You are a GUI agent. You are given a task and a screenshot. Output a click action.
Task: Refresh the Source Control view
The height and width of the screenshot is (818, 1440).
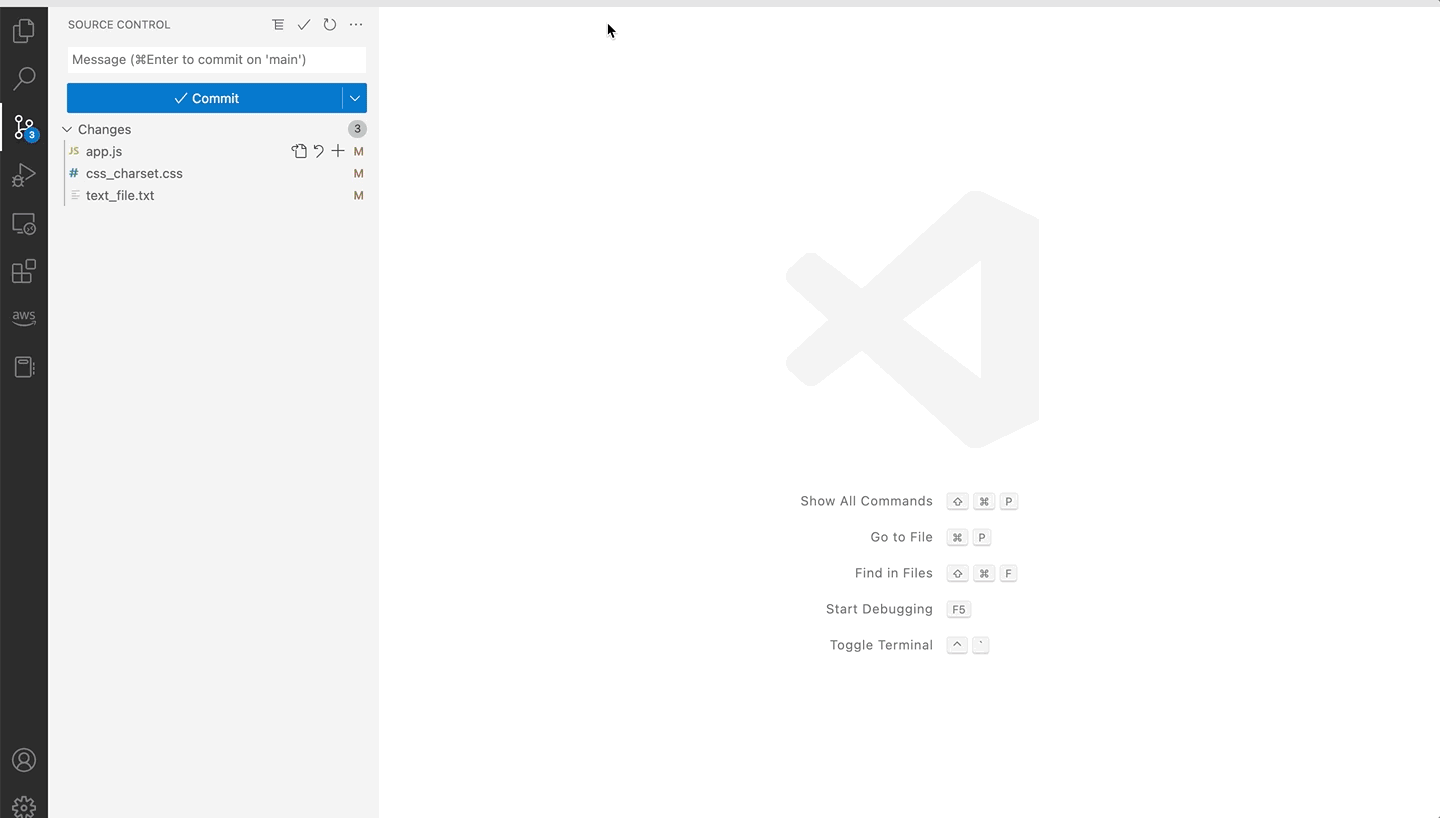pos(330,24)
